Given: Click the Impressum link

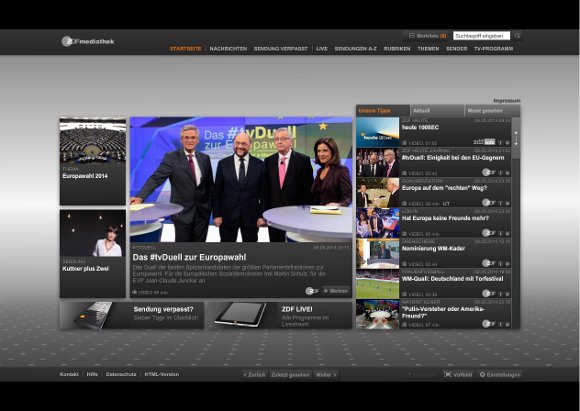Looking at the screenshot, I should [507, 101].
